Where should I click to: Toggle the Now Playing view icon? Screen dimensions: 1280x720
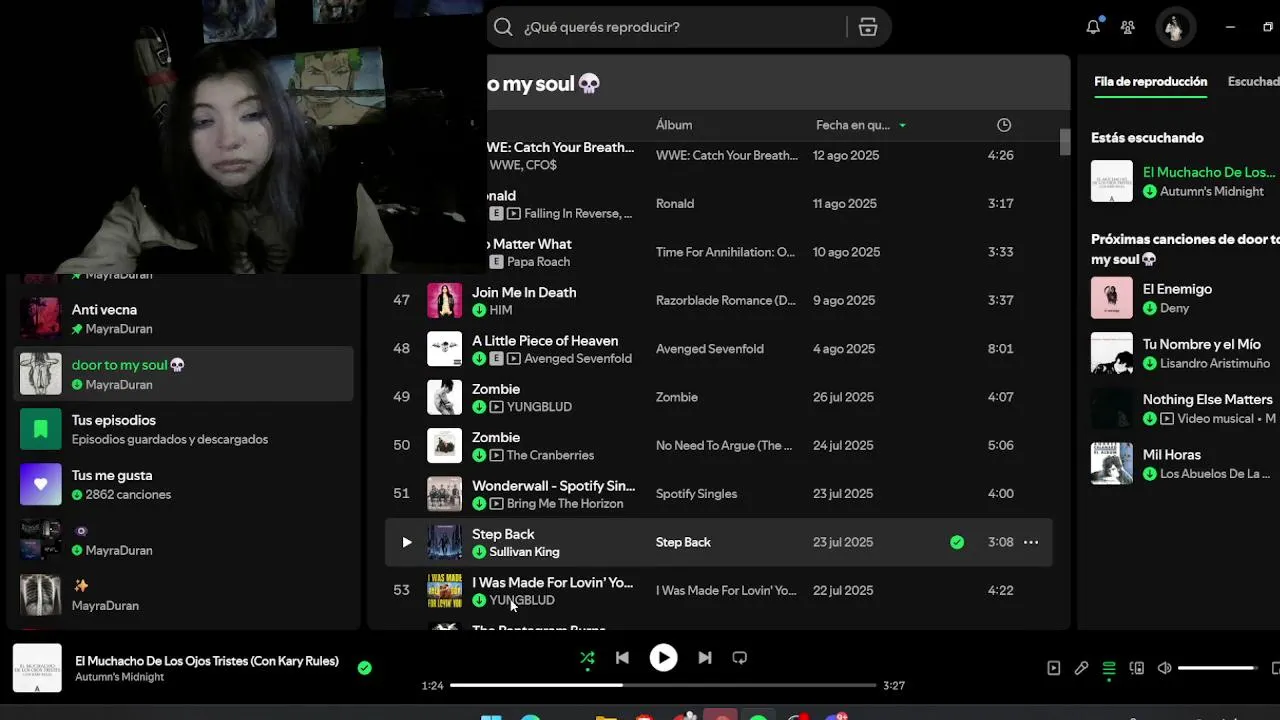1053,668
